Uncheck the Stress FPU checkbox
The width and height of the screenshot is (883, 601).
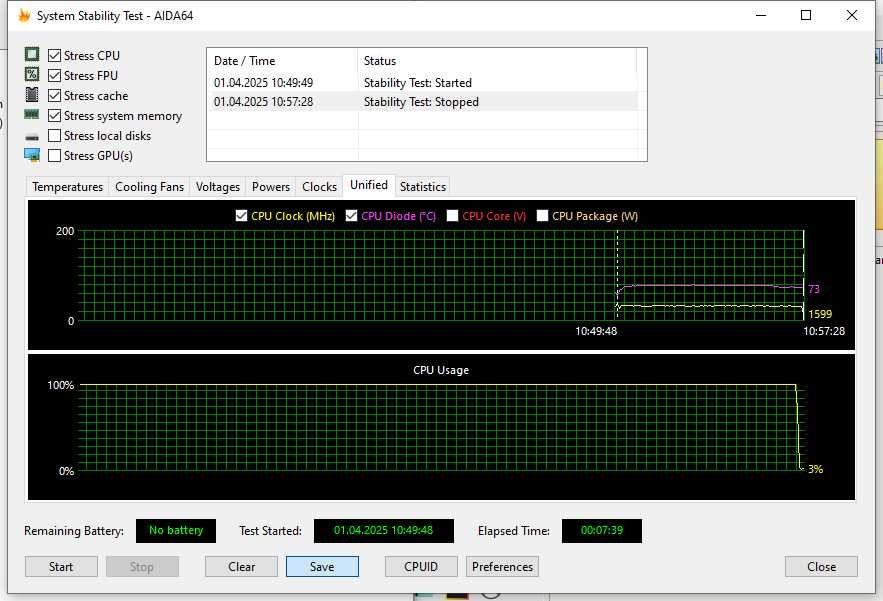tap(55, 75)
